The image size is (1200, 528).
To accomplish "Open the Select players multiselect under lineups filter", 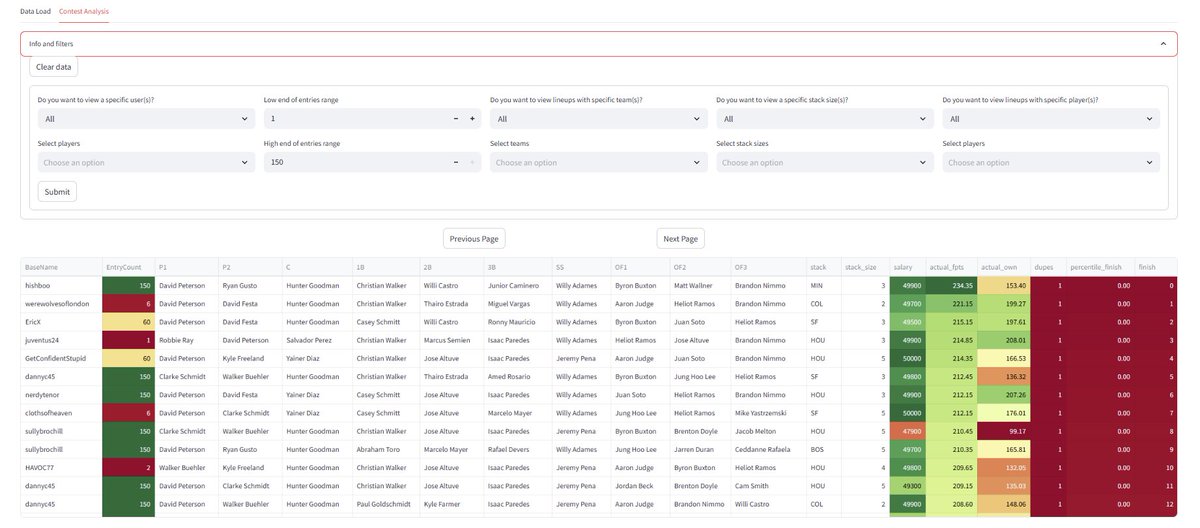I will coord(1051,162).
